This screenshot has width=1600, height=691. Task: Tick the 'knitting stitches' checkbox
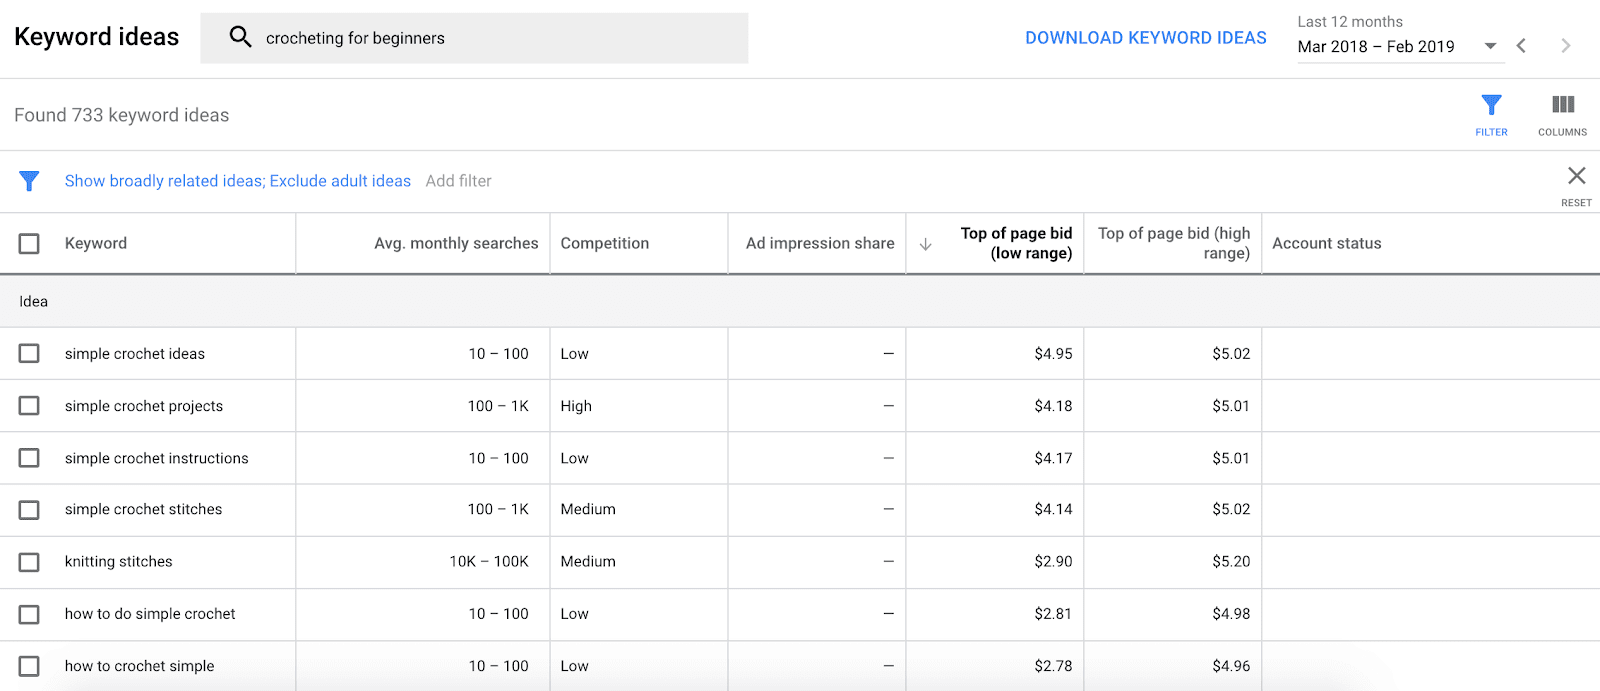click(29, 562)
